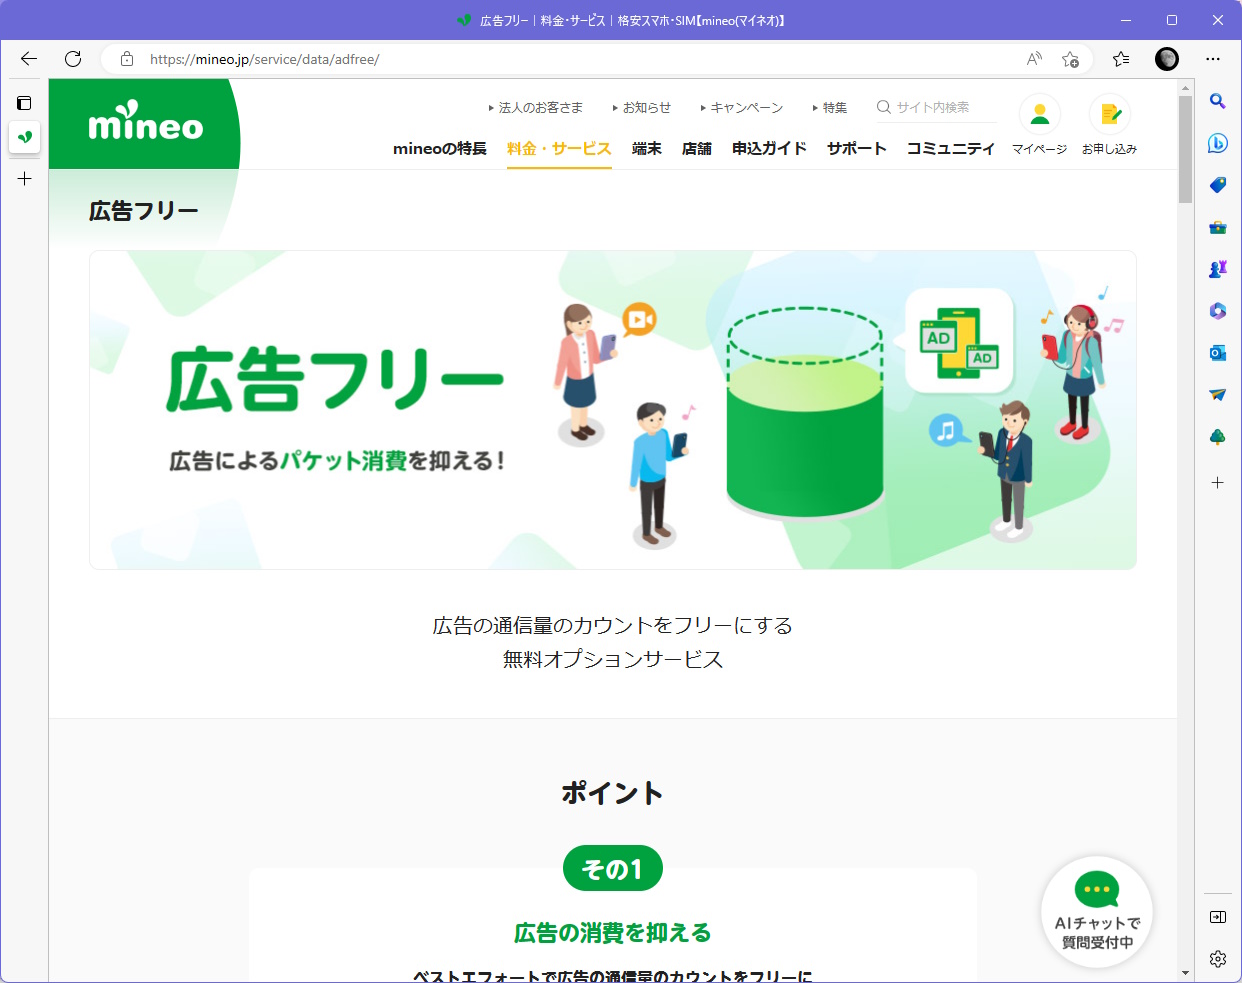Open the tree icon in sidebar
The image size is (1242, 983).
(1218, 437)
